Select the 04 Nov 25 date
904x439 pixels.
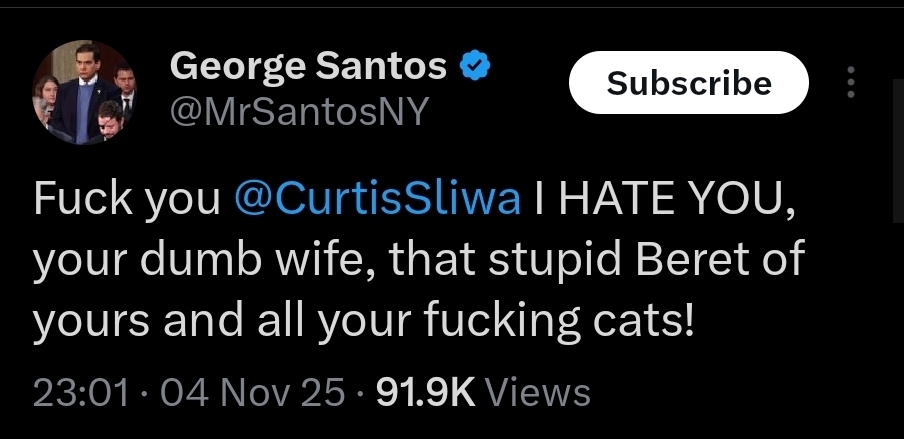(252, 392)
